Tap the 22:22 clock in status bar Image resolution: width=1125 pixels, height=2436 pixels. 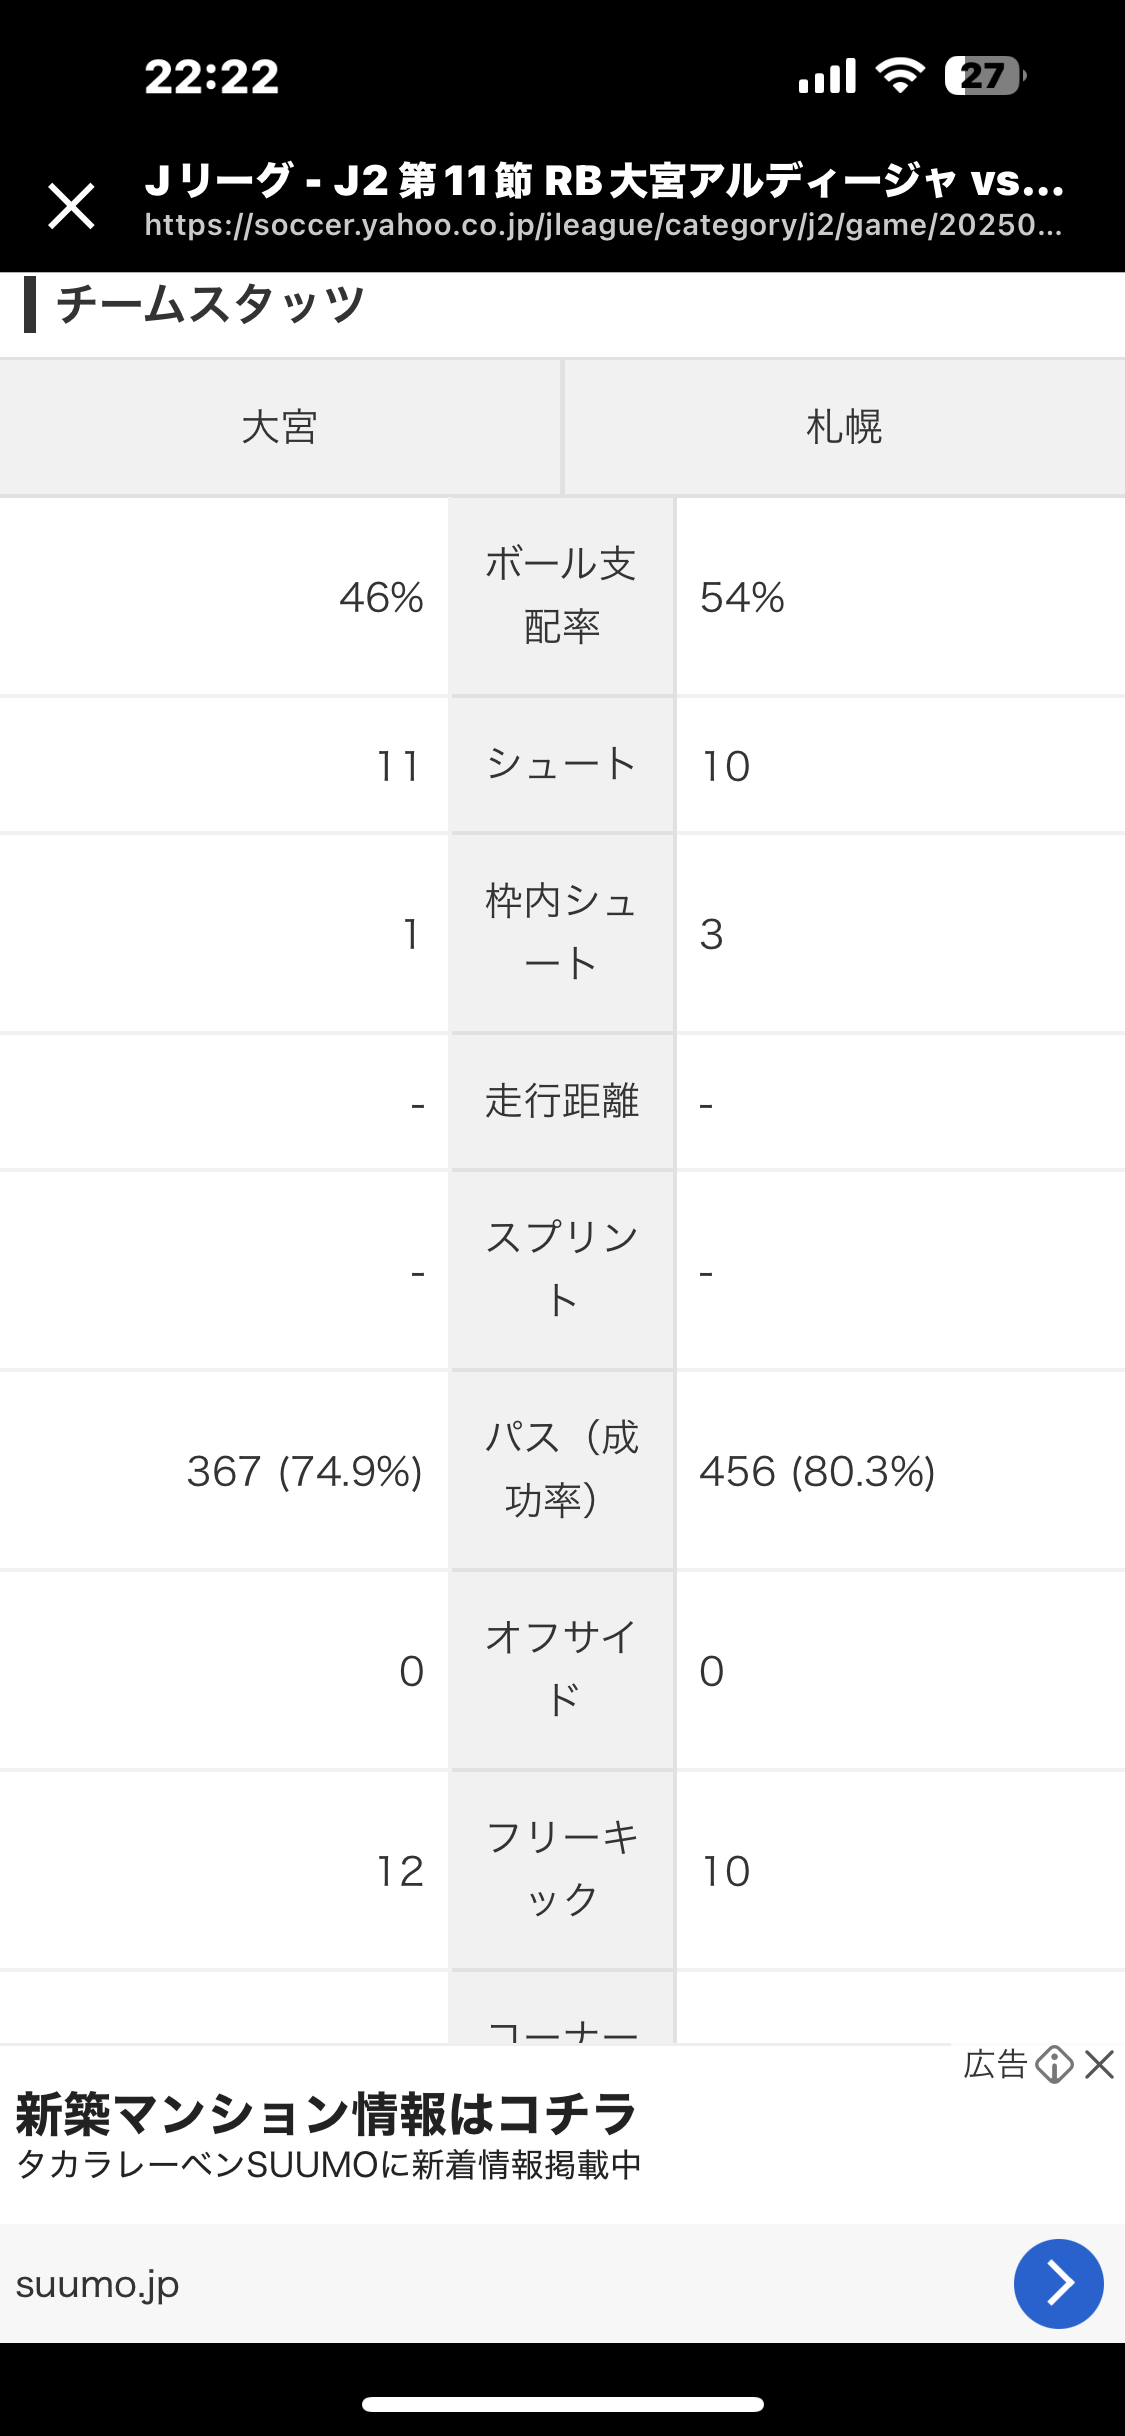(x=212, y=77)
